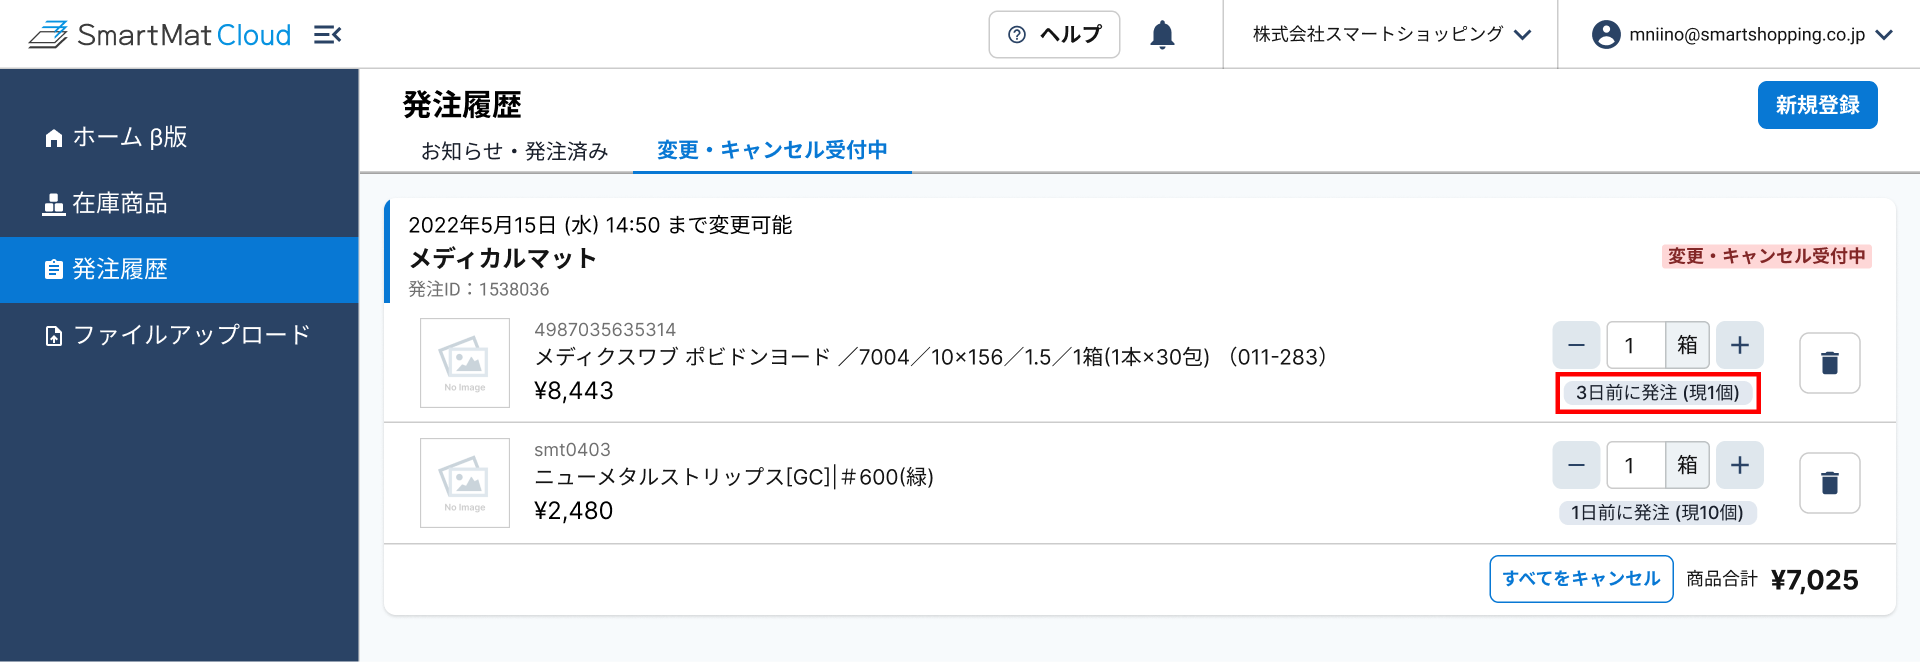Image resolution: width=1920 pixels, height=662 pixels.
Task: Increase quantity of ニューメタルストリップス with plus button
Action: tap(1740, 465)
